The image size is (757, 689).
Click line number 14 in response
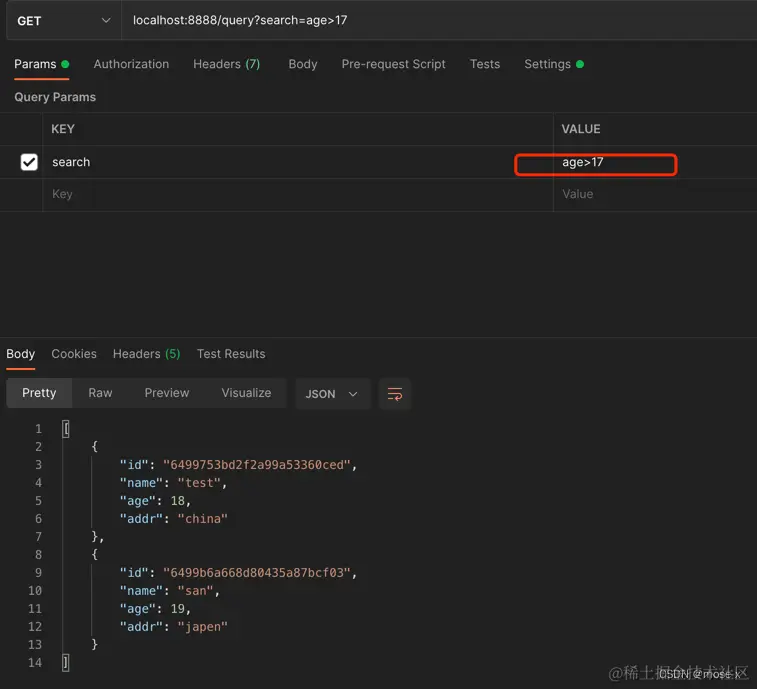tap(35, 663)
